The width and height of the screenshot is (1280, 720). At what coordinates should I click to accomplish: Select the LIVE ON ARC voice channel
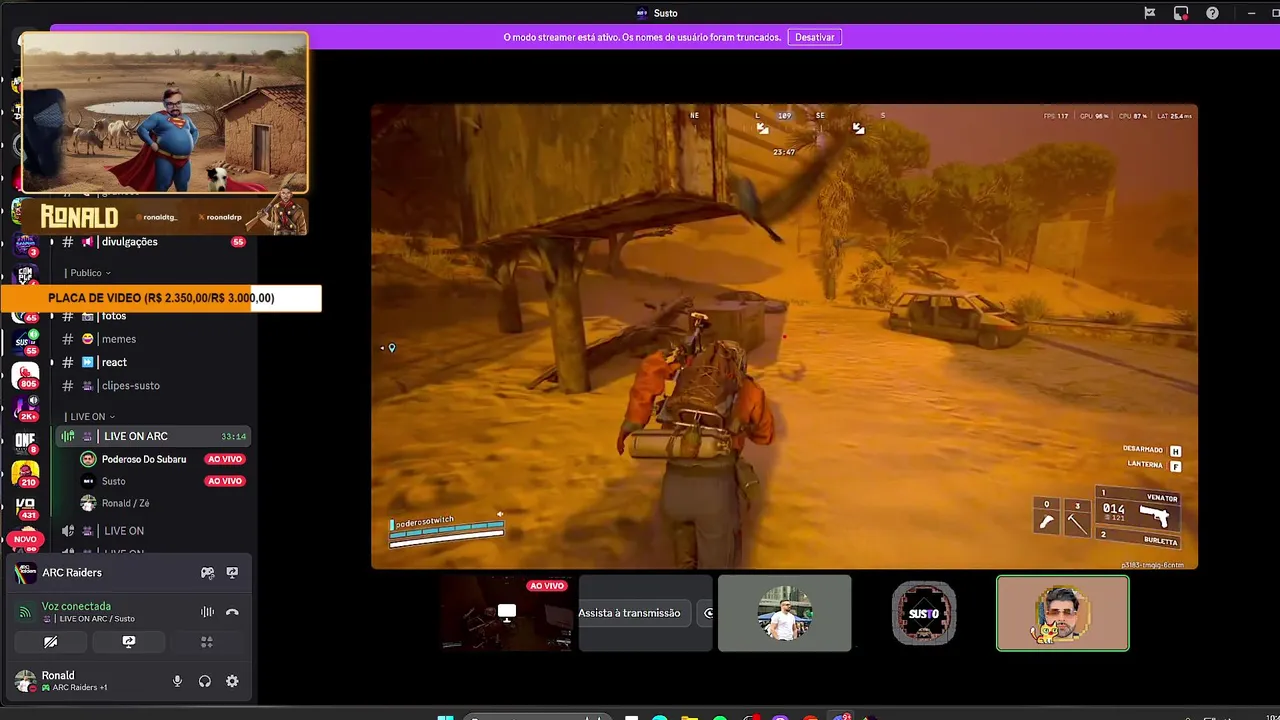click(x=152, y=436)
